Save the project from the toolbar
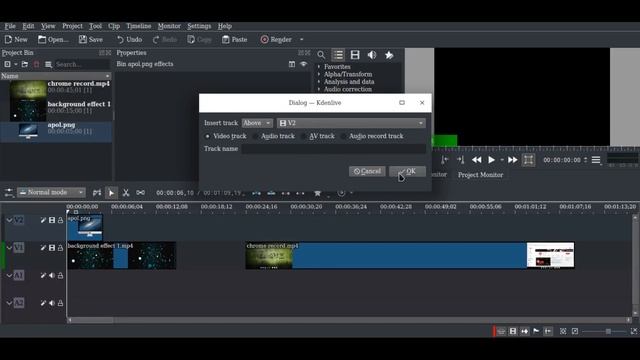Image resolution: width=640 pixels, height=360 pixels. pyautogui.click(x=91, y=40)
